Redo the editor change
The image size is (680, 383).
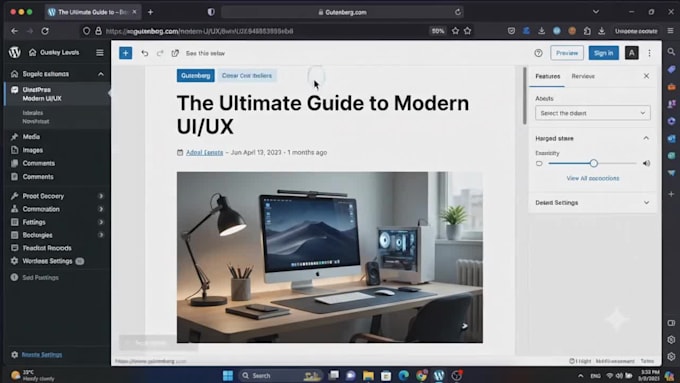[x=160, y=53]
